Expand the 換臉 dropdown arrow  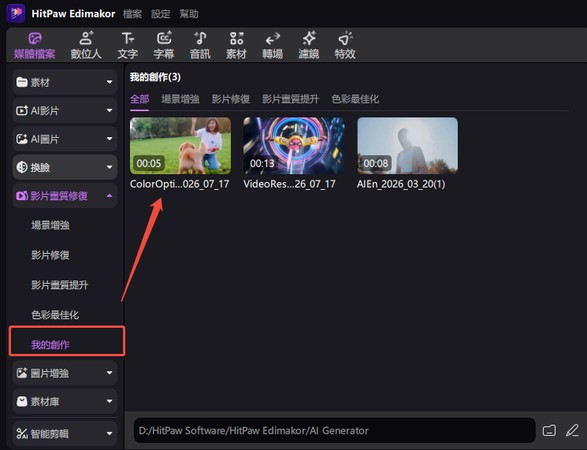click(109, 167)
